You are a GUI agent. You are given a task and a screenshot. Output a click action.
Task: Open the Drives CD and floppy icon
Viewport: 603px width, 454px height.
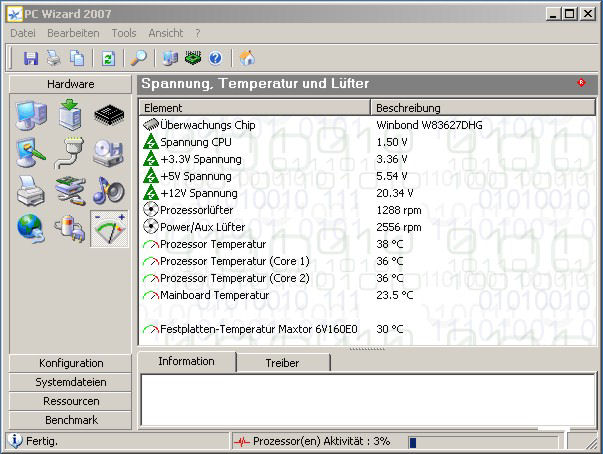109,153
